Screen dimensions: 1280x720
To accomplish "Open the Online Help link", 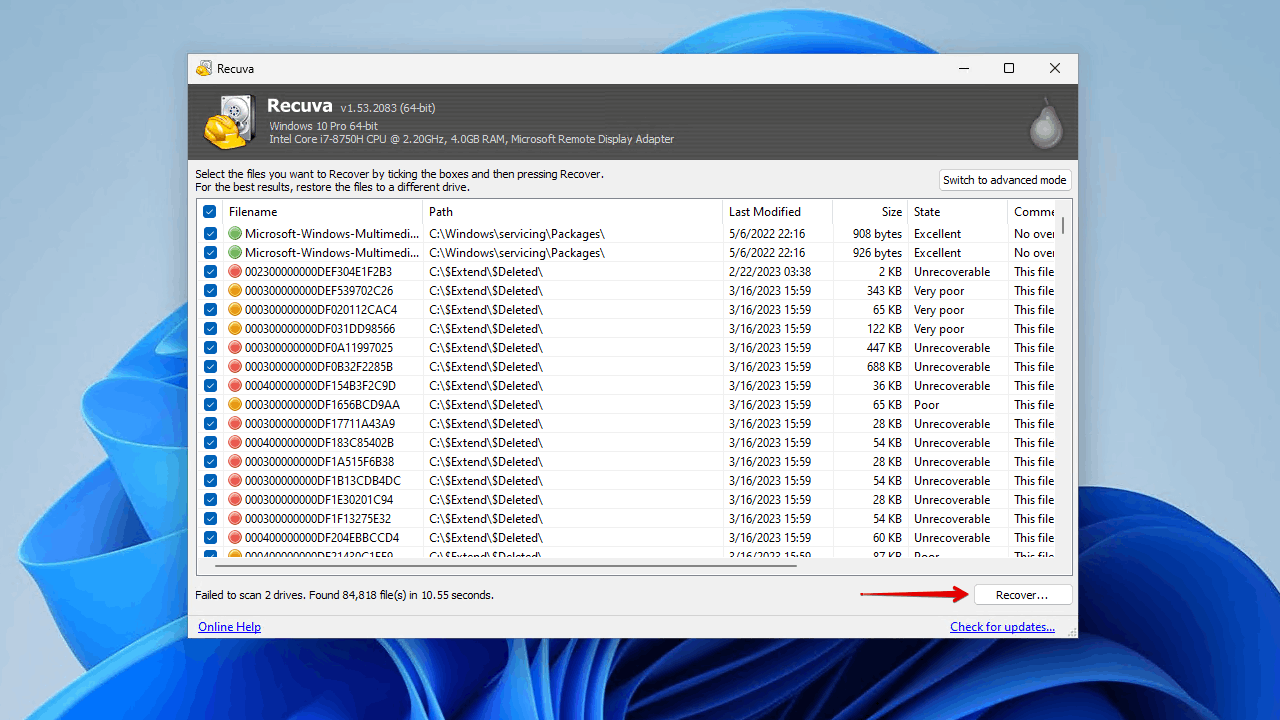I will (229, 627).
